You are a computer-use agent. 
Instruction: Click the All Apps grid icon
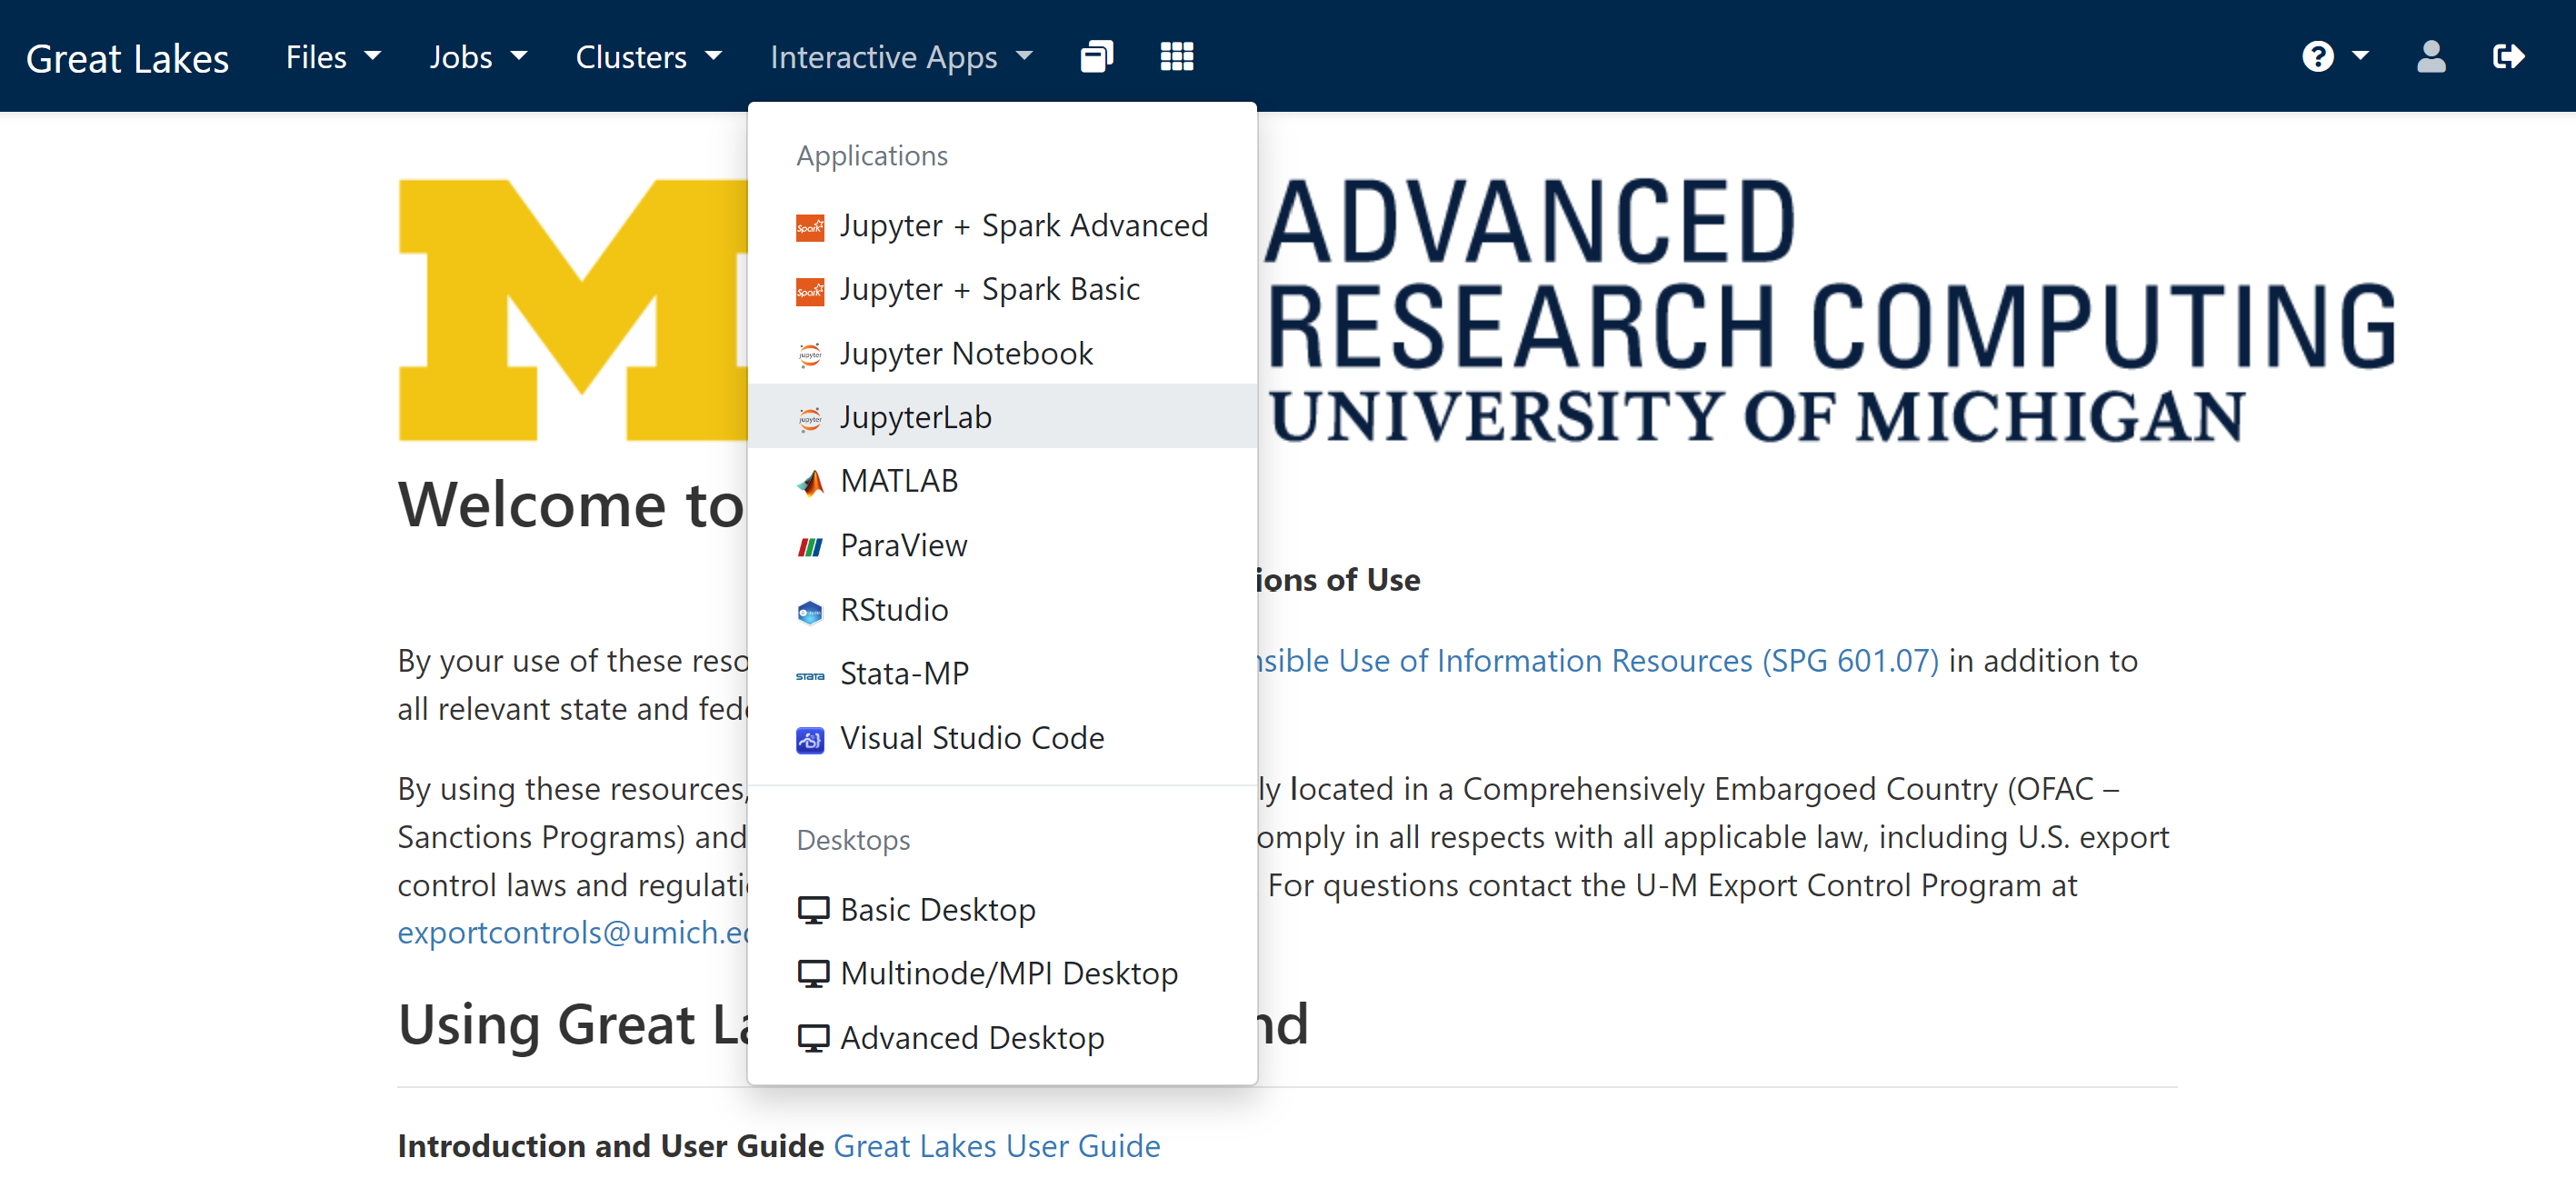1176,57
